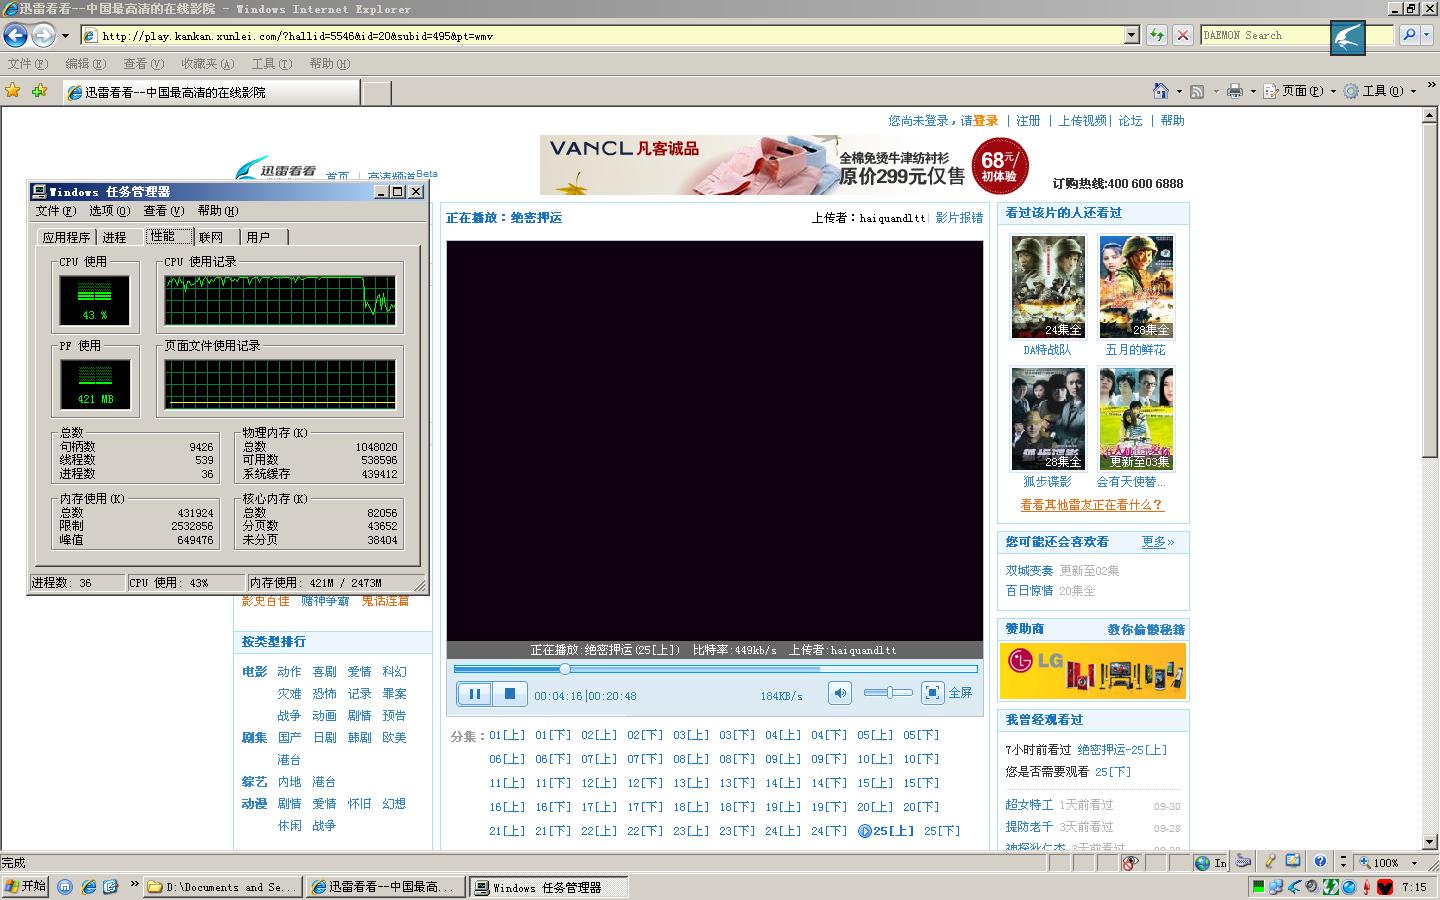Click the search magnifier icon
The image size is (1440, 900).
[1409, 35]
